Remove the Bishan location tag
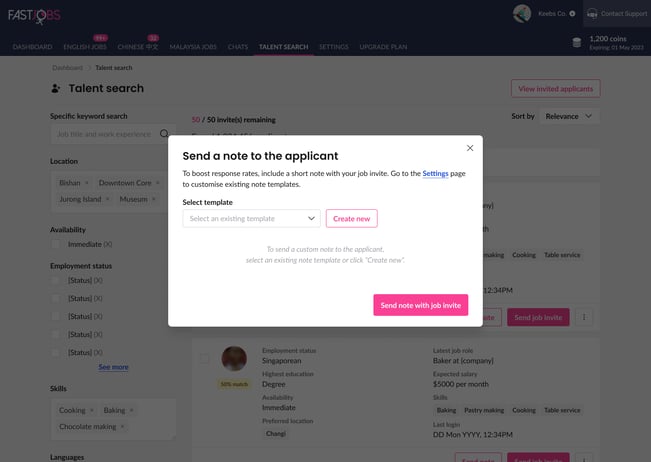This screenshot has width=651, height=462. click(x=87, y=183)
